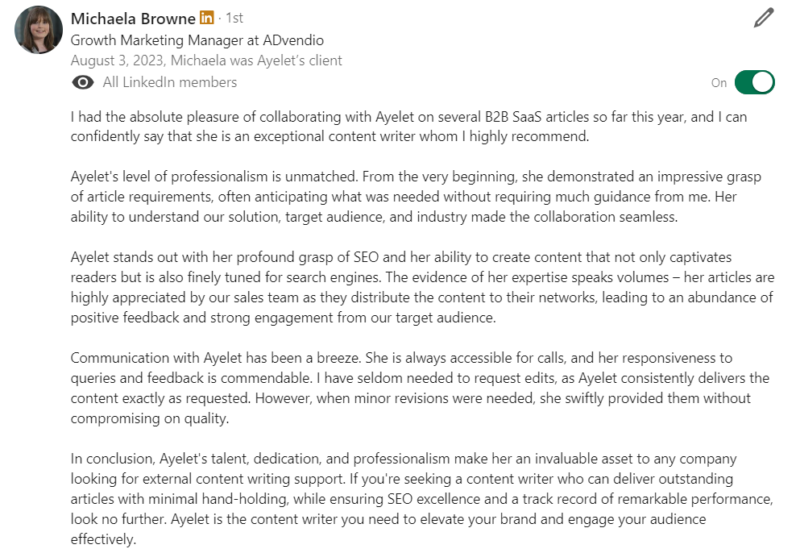Click the line starting 'positive feedback and strong'

[283, 318]
